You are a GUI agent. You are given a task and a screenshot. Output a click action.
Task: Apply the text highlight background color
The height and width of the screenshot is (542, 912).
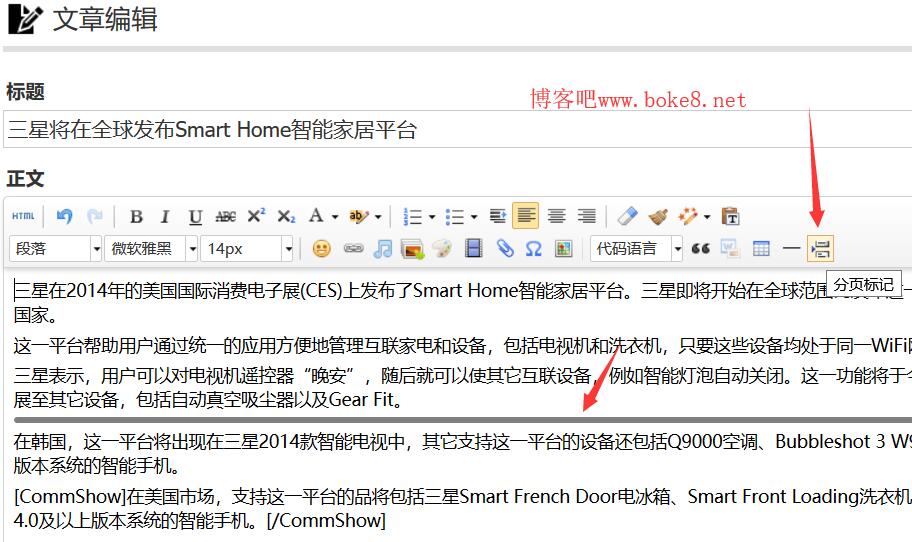click(358, 216)
